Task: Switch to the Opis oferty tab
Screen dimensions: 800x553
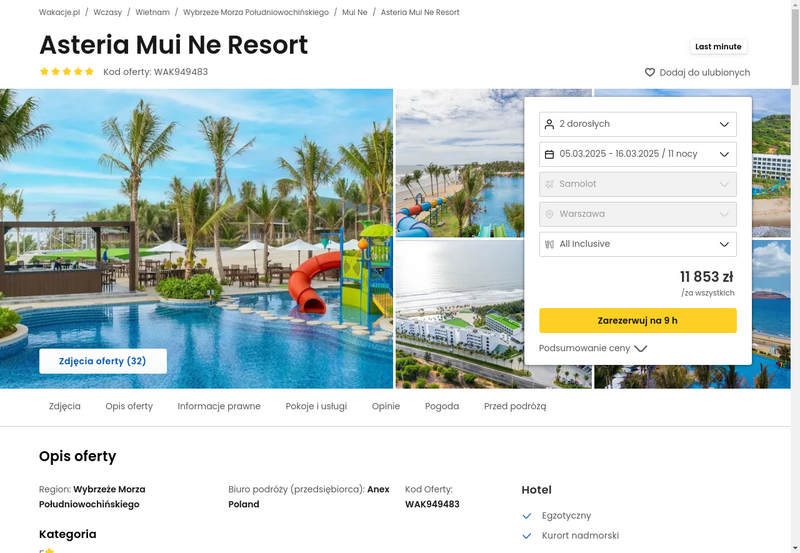Action: [x=129, y=406]
